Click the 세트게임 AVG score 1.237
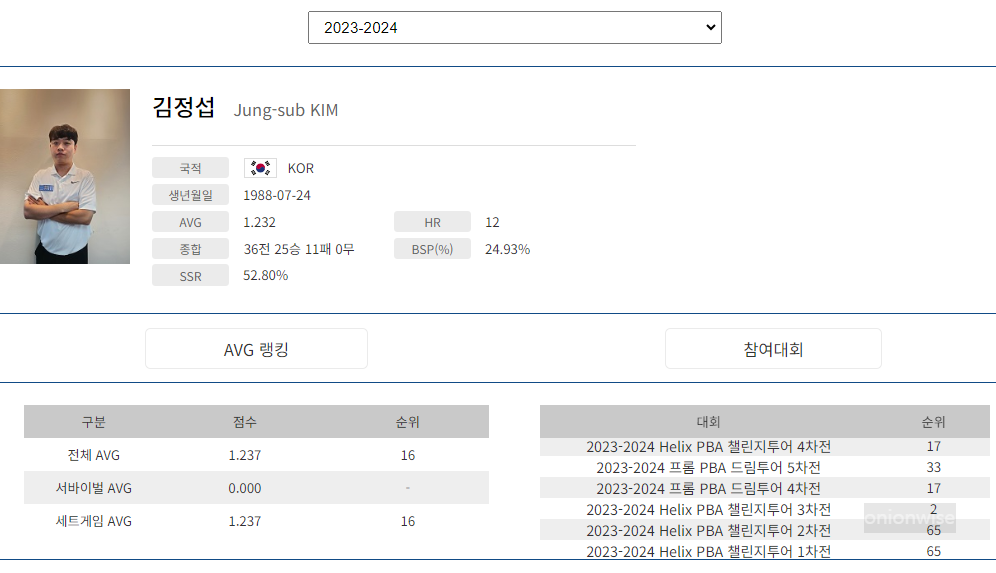996x573 pixels. 245,521
